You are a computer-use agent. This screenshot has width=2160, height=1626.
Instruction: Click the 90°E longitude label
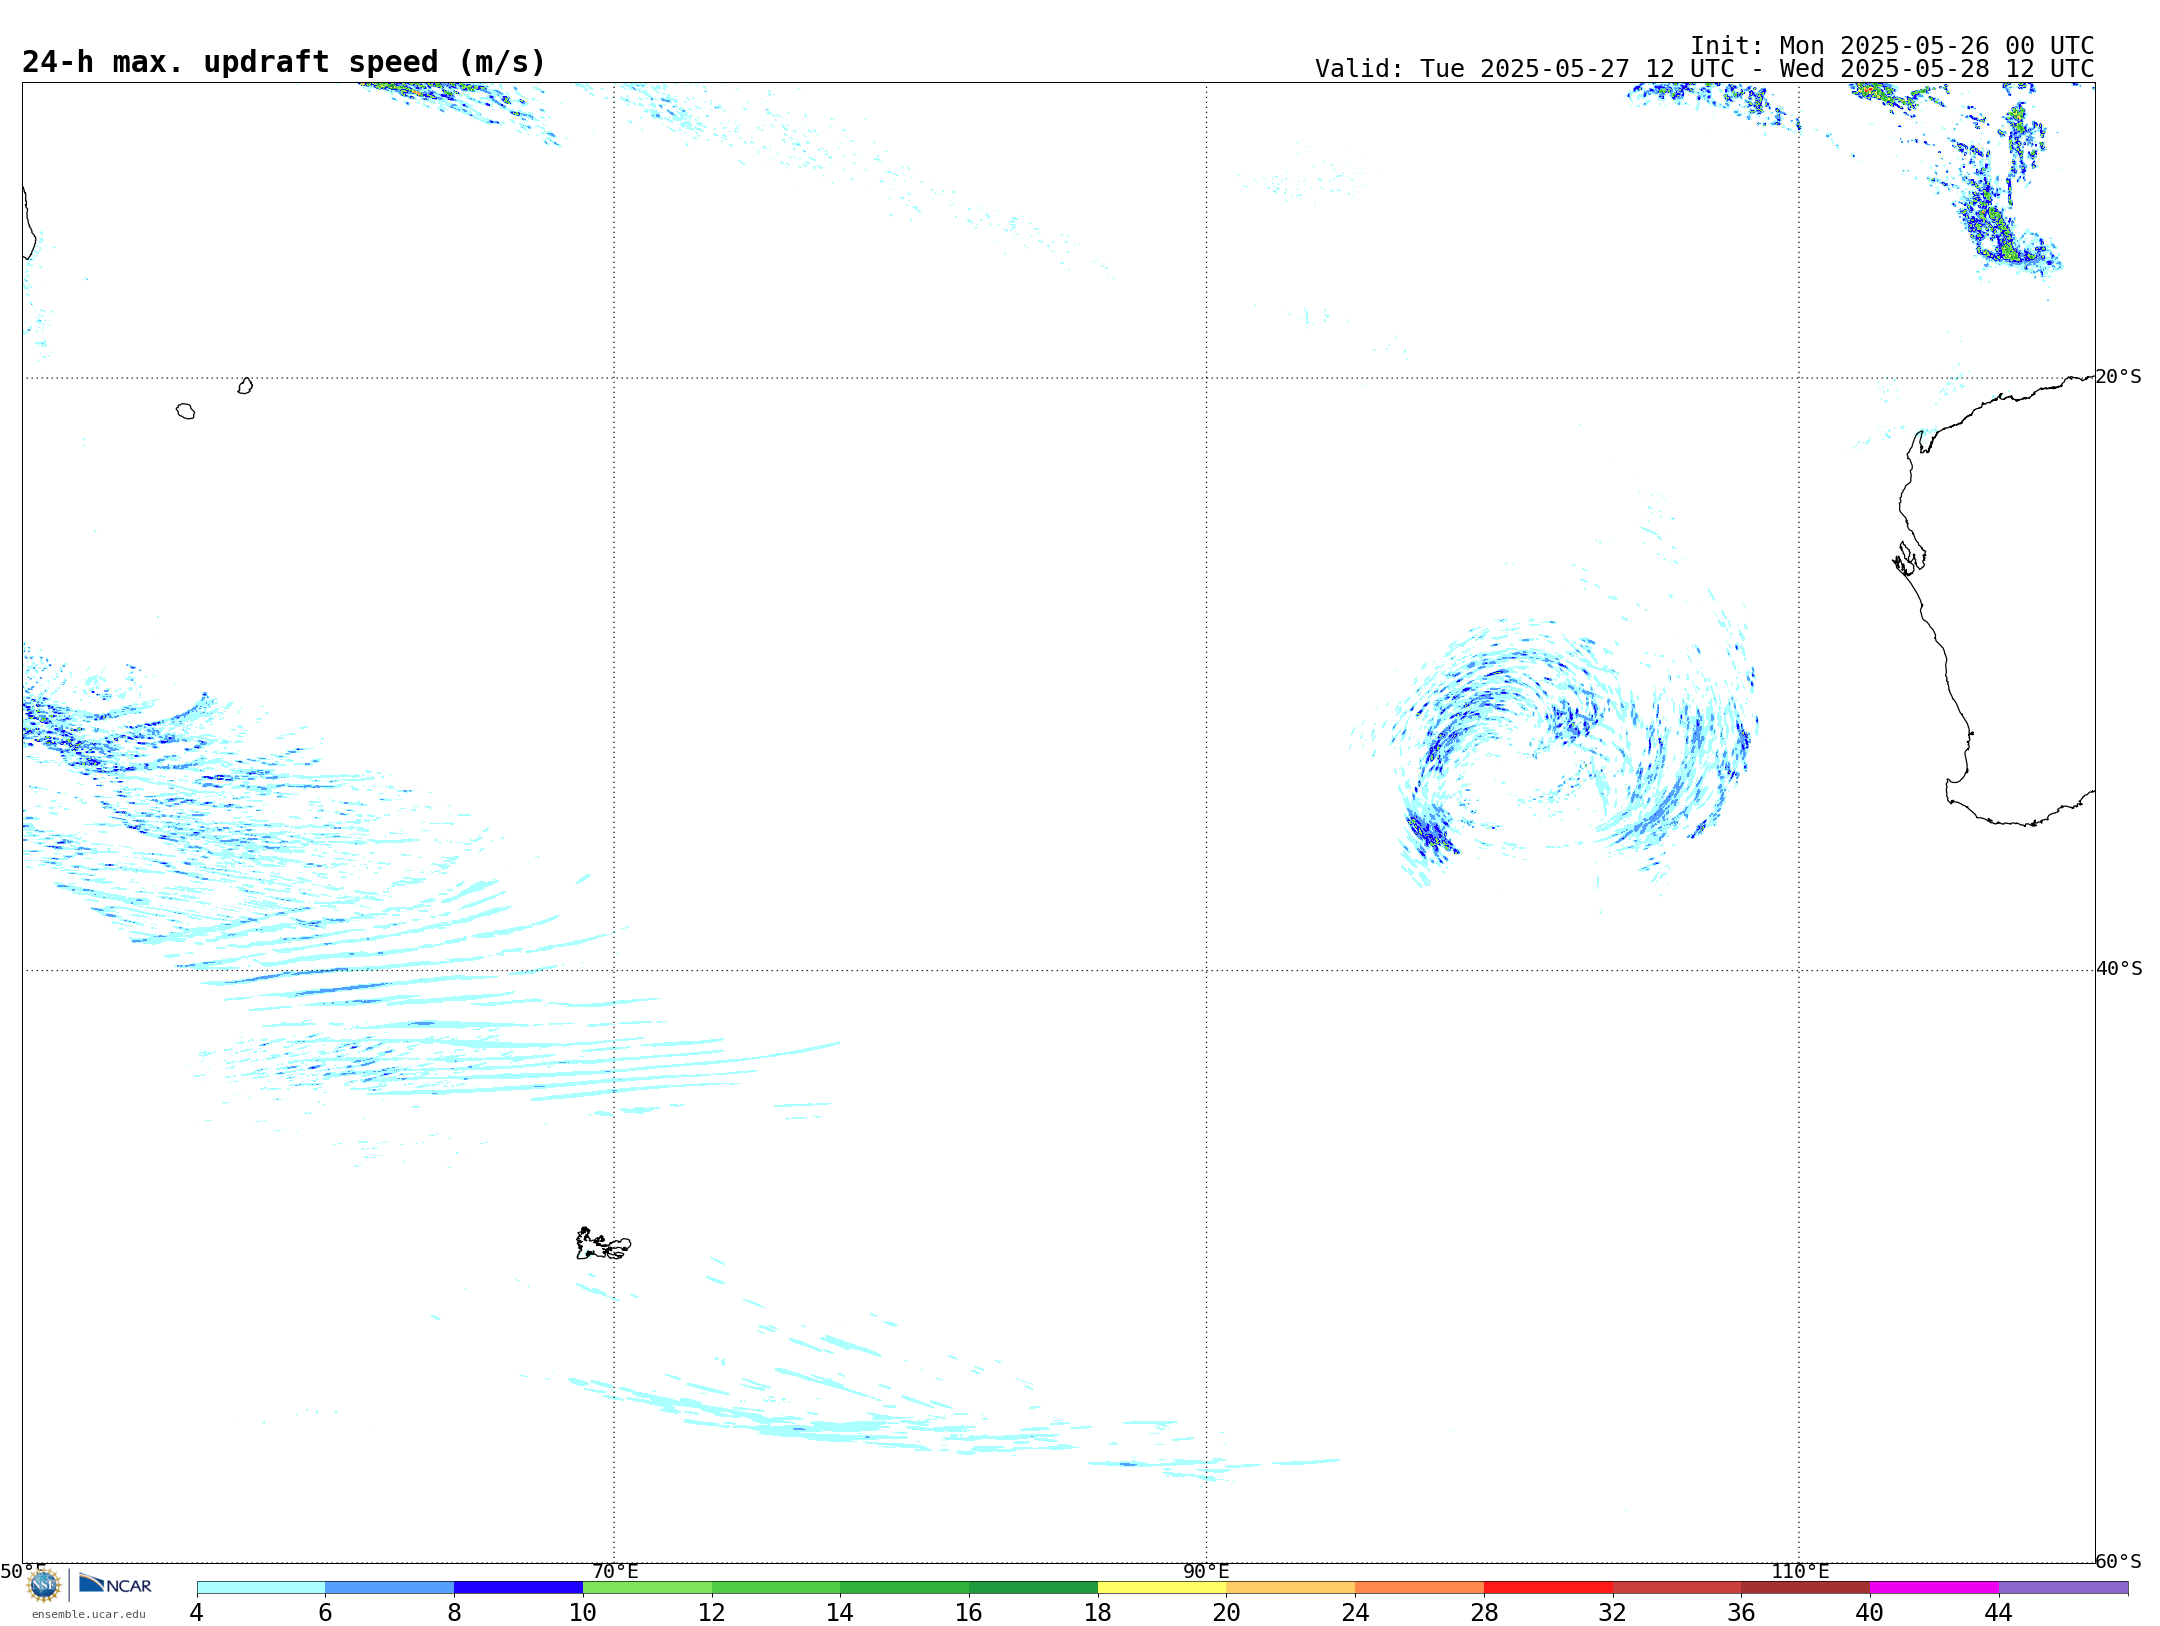point(1206,1571)
